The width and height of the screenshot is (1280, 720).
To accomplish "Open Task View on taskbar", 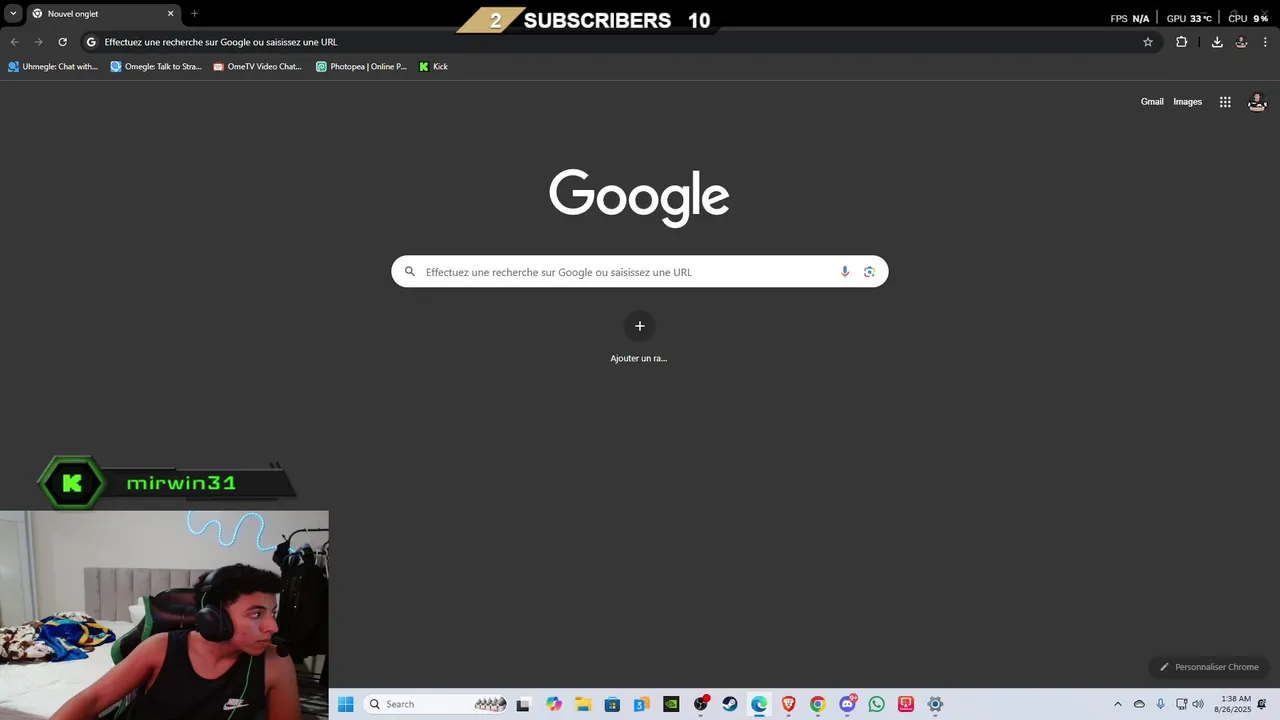I will [523, 704].
